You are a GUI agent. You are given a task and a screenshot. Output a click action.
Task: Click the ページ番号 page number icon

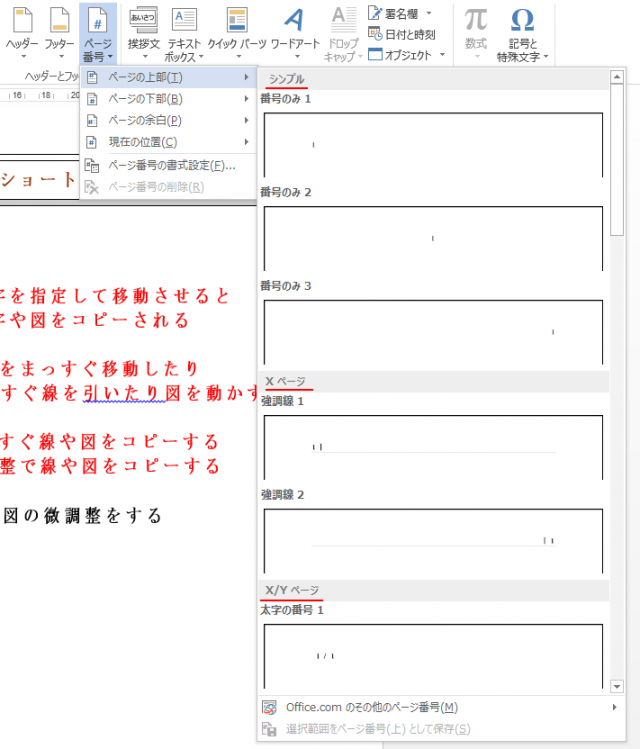pos(97,20)
